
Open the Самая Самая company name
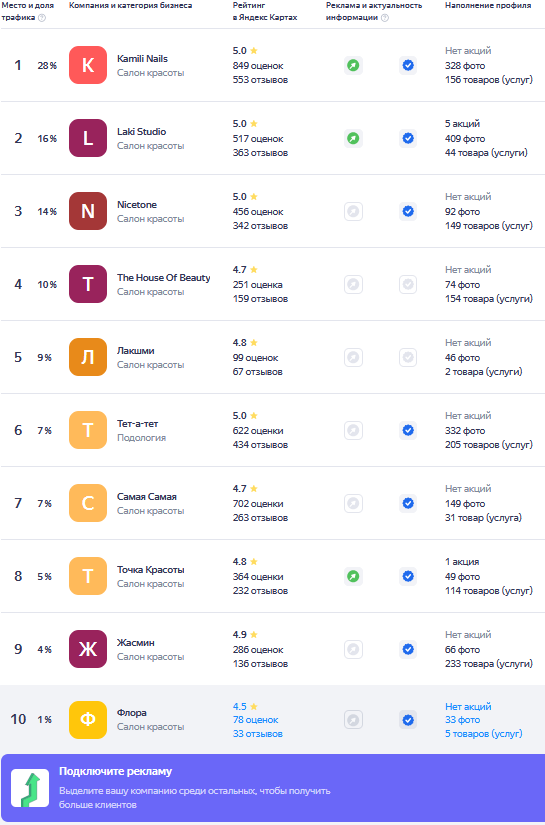(147, 497)
